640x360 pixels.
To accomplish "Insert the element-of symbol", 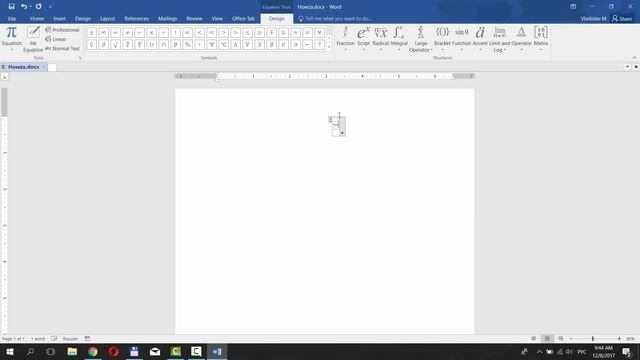I will 284,44.
